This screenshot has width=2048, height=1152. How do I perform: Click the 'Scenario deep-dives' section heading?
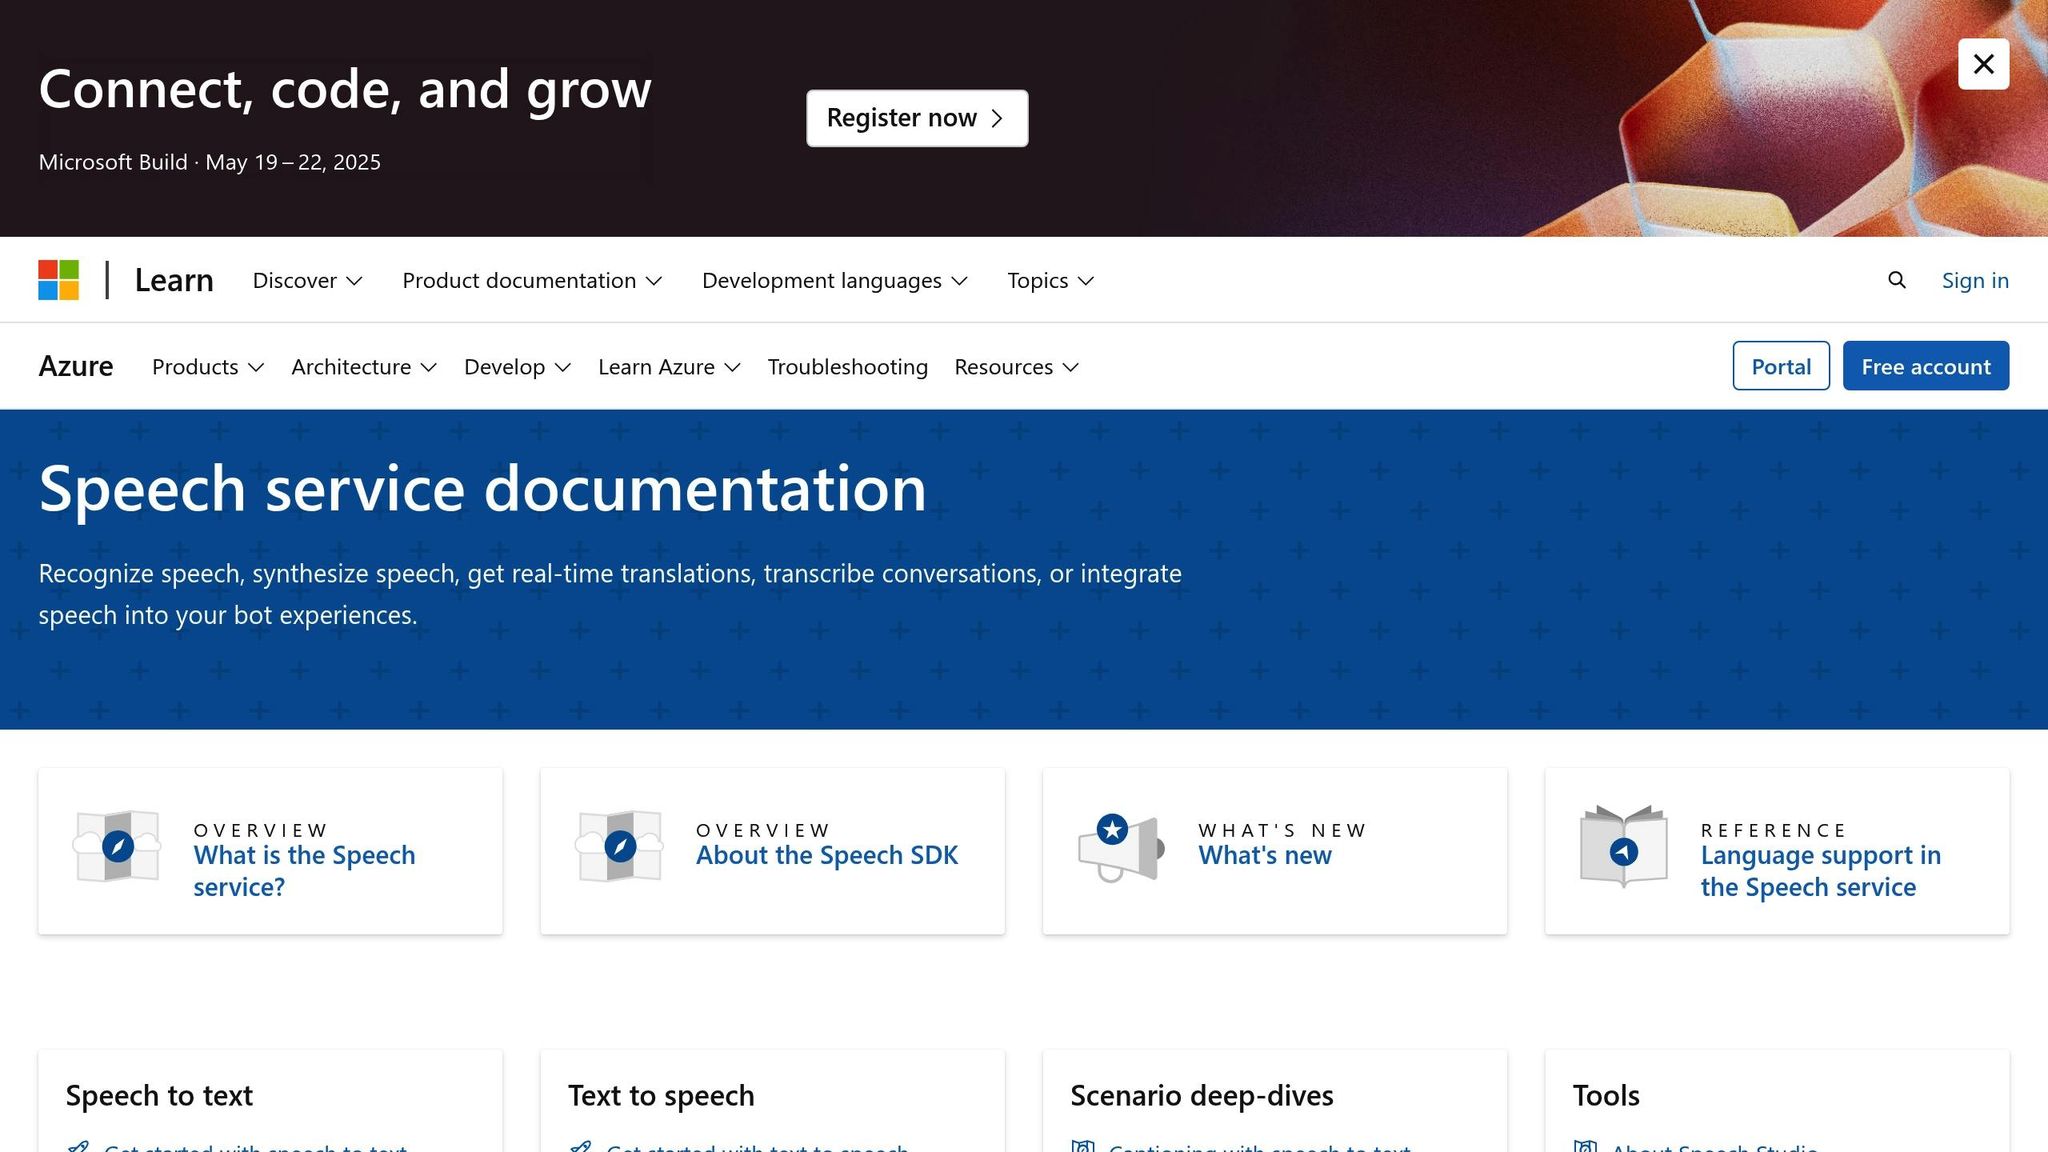point(1202,1095)
